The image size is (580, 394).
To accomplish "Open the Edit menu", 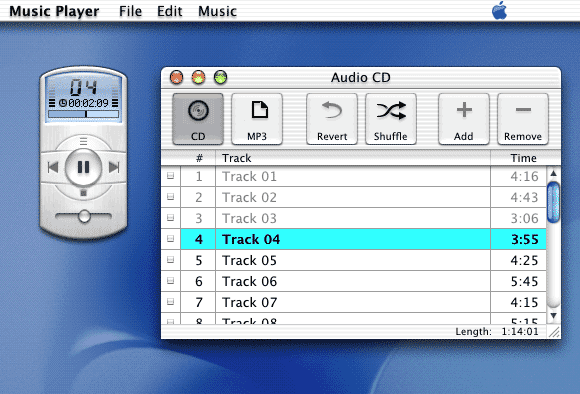I will point(169,11).
